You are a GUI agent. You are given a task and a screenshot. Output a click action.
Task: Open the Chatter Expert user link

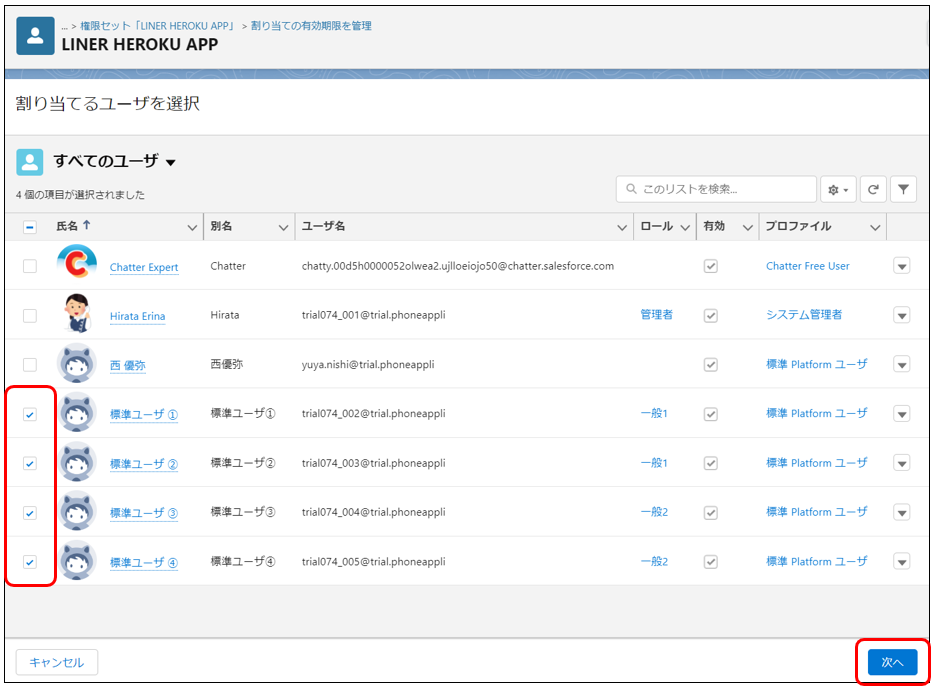click(144, 267)
